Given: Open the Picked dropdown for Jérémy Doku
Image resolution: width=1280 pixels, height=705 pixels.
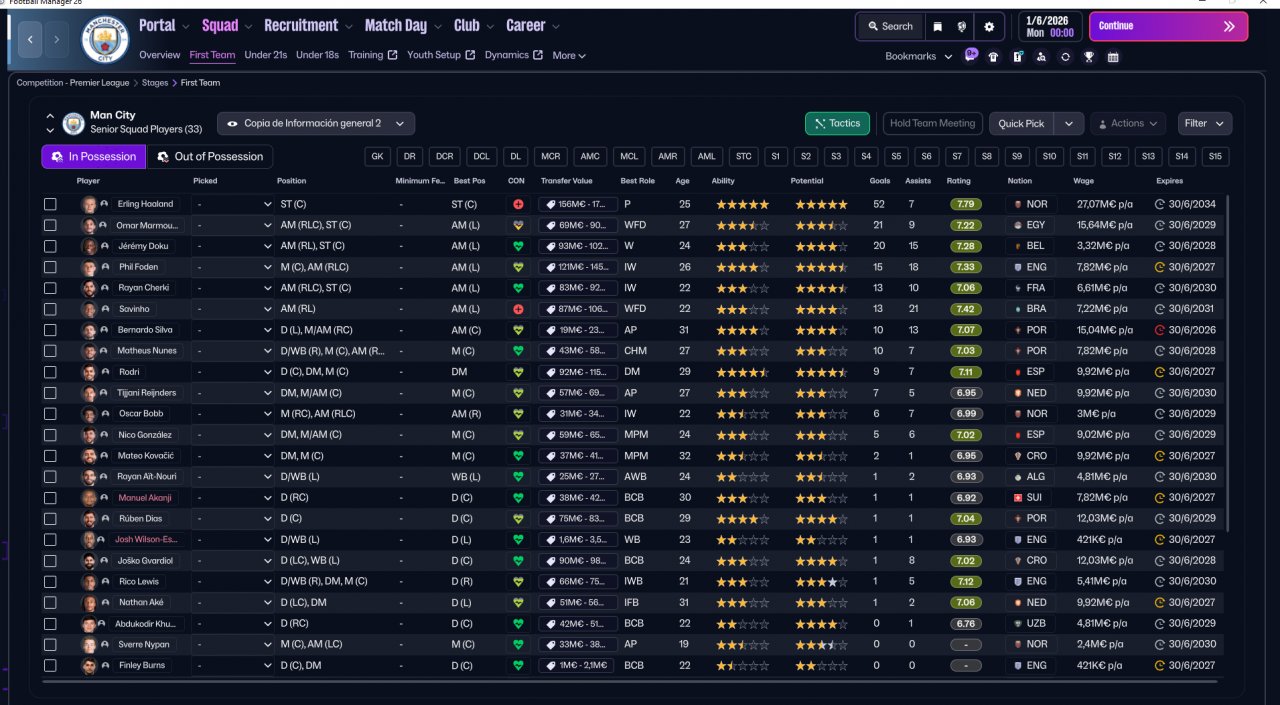Looking at the screenshot, I should 234,246.
